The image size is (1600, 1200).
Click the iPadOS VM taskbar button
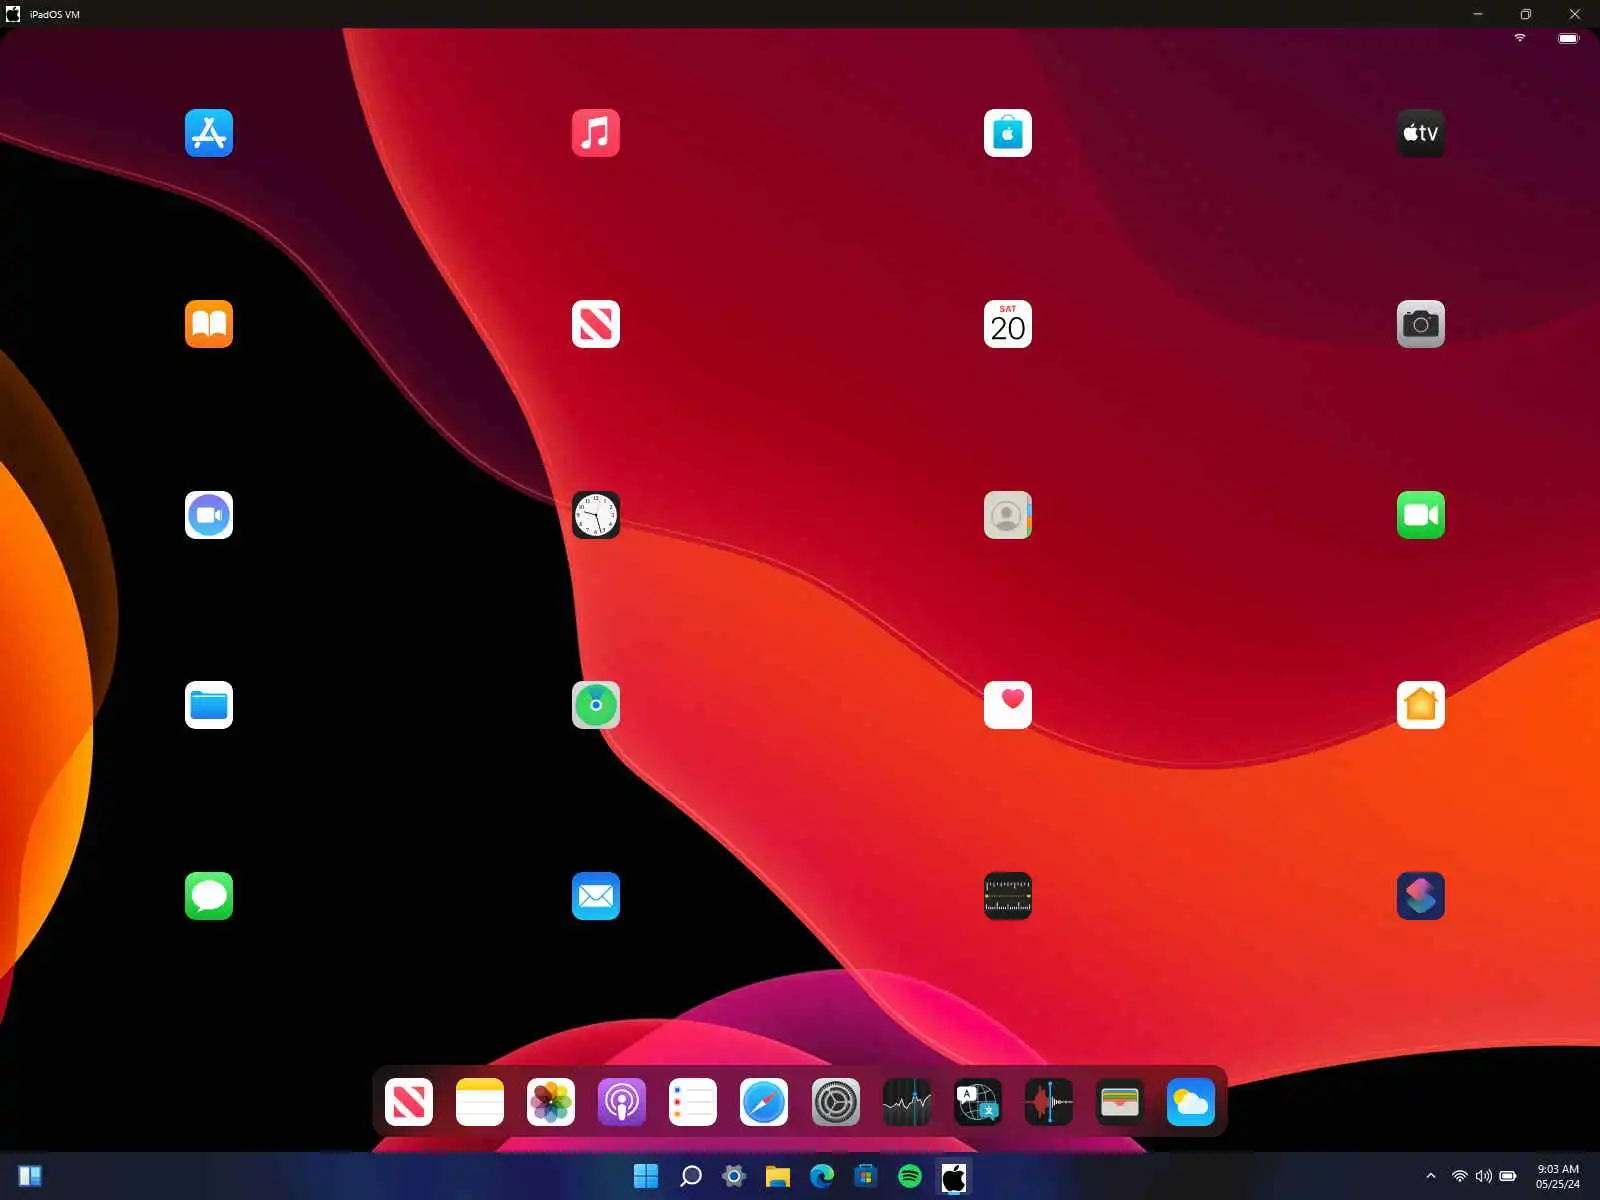click(x=954, y=1177)
